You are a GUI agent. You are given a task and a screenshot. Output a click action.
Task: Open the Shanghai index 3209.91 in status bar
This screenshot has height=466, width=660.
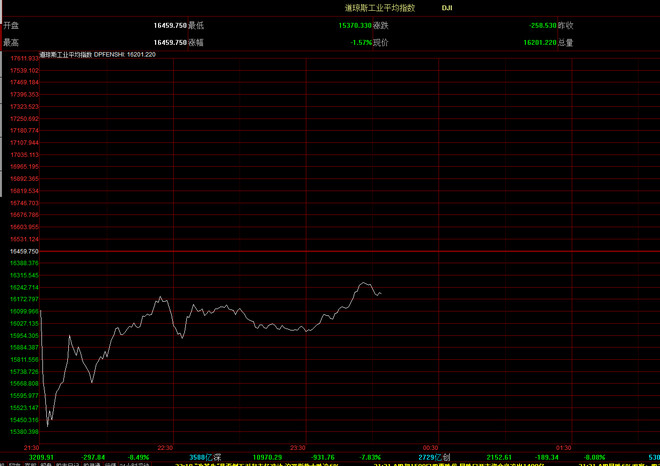tap(41, 457)
